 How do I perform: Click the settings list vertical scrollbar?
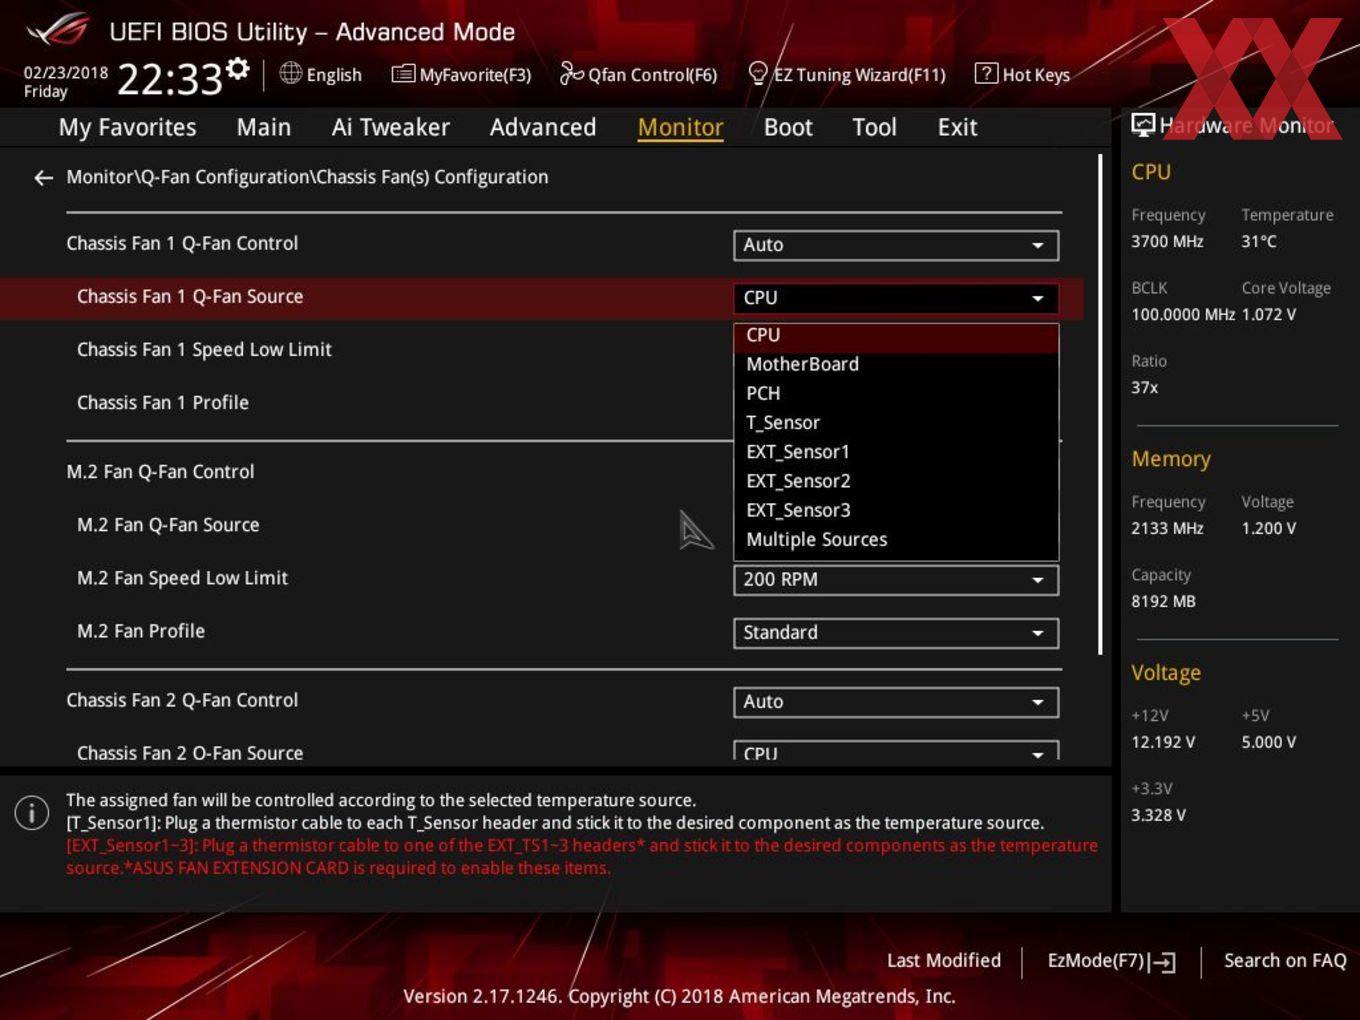1100,405
